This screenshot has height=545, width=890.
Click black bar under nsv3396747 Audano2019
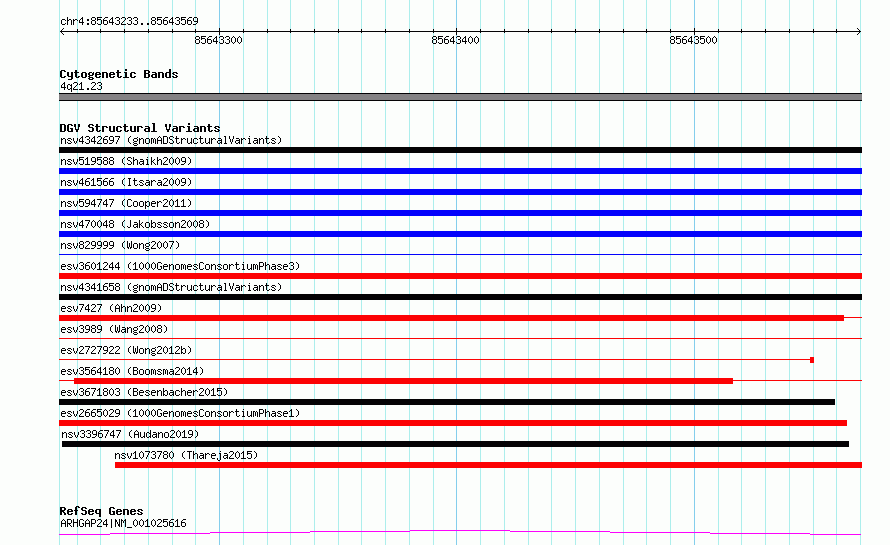click(x=455, y=444)
